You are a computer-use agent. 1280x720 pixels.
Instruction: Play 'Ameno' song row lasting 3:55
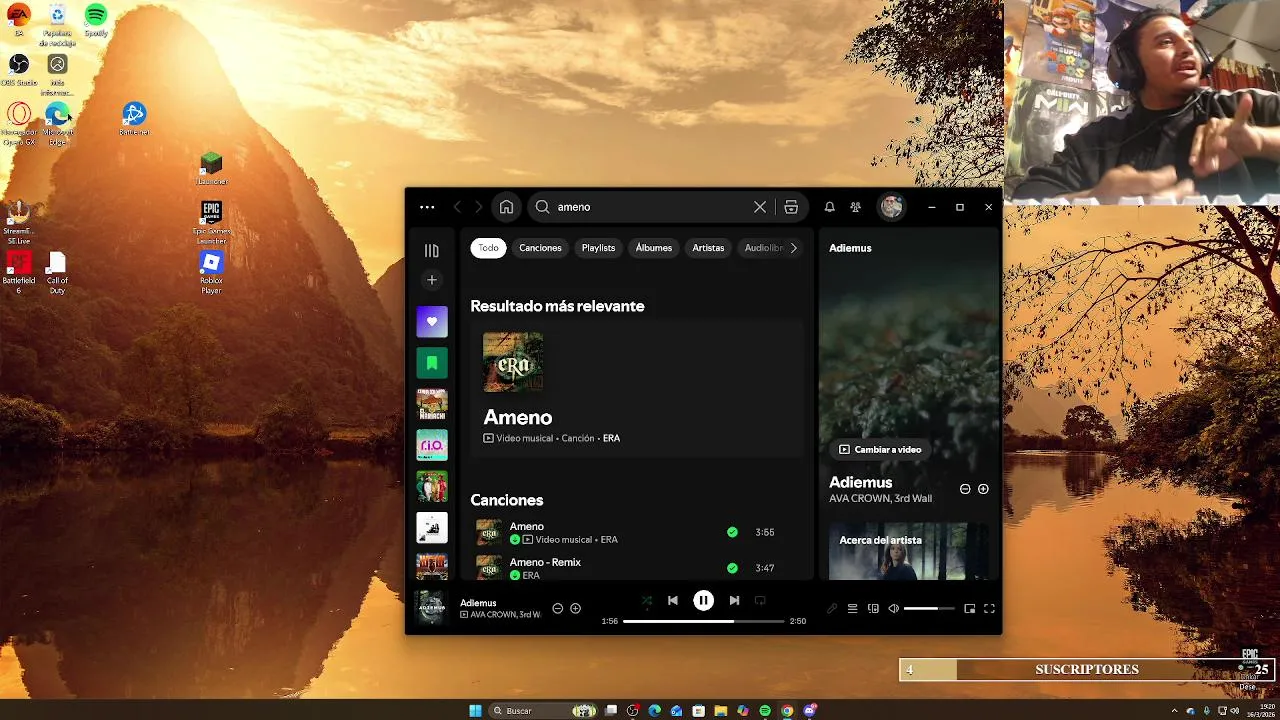coord(637,533)
